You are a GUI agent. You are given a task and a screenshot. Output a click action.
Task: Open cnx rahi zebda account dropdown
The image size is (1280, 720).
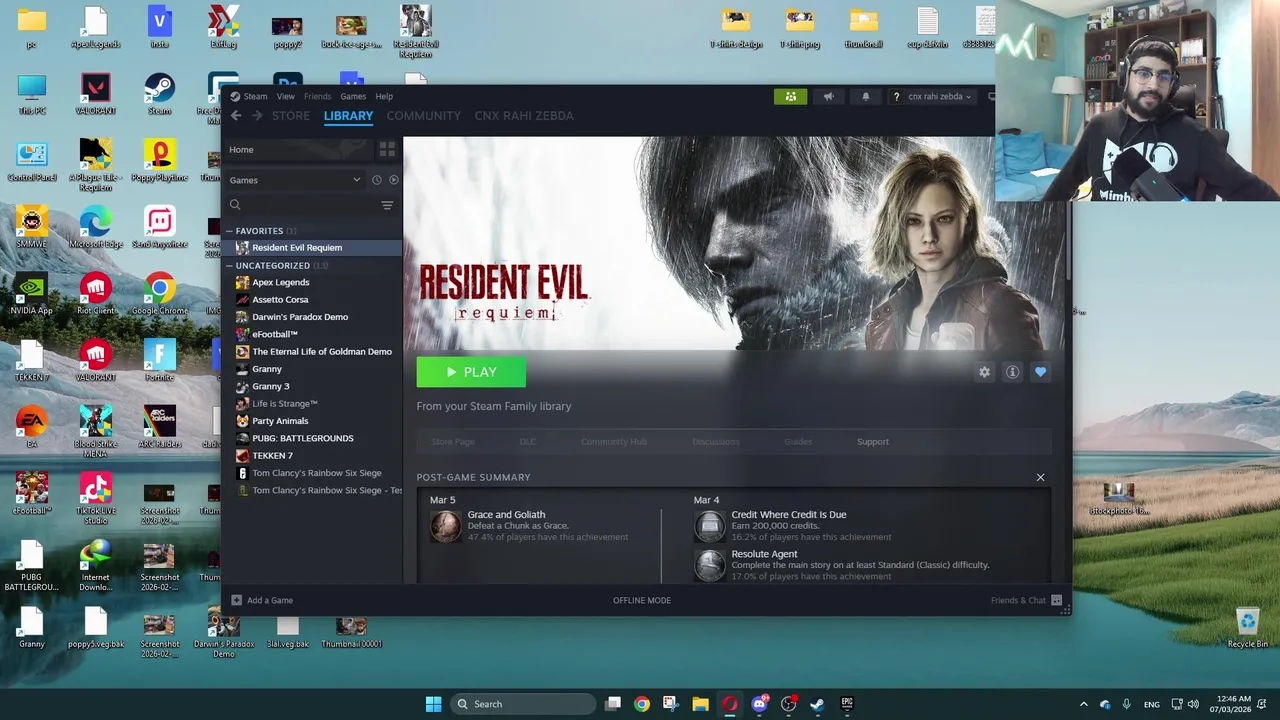[939, 96]
